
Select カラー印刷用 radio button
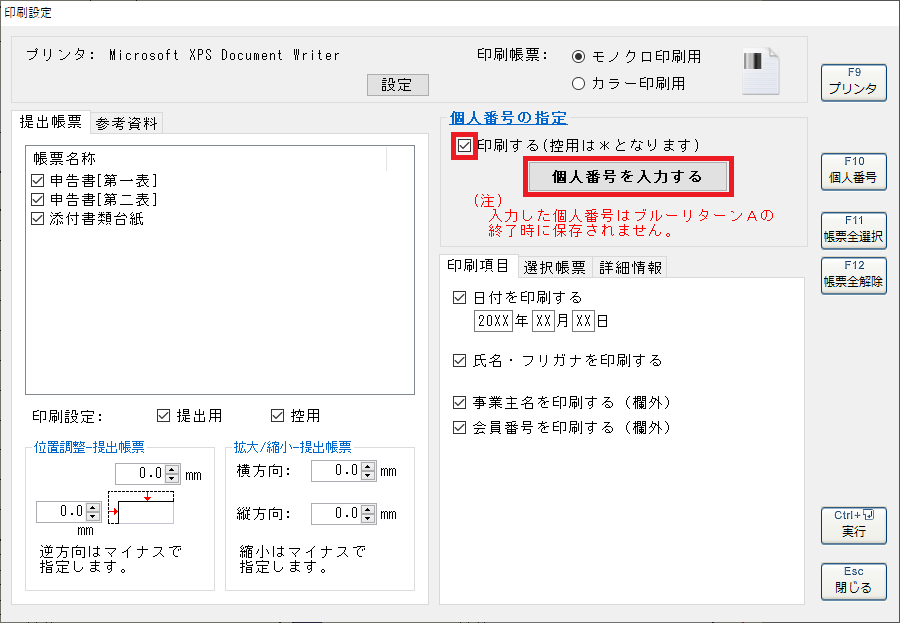579,84
